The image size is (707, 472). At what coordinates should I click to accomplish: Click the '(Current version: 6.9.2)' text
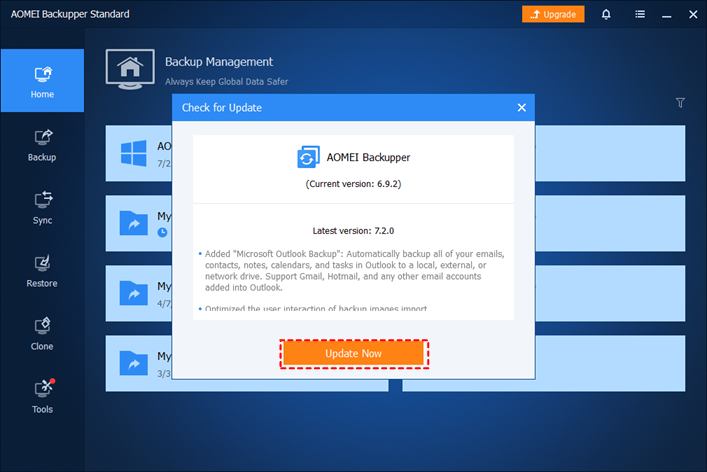(354, 184)
